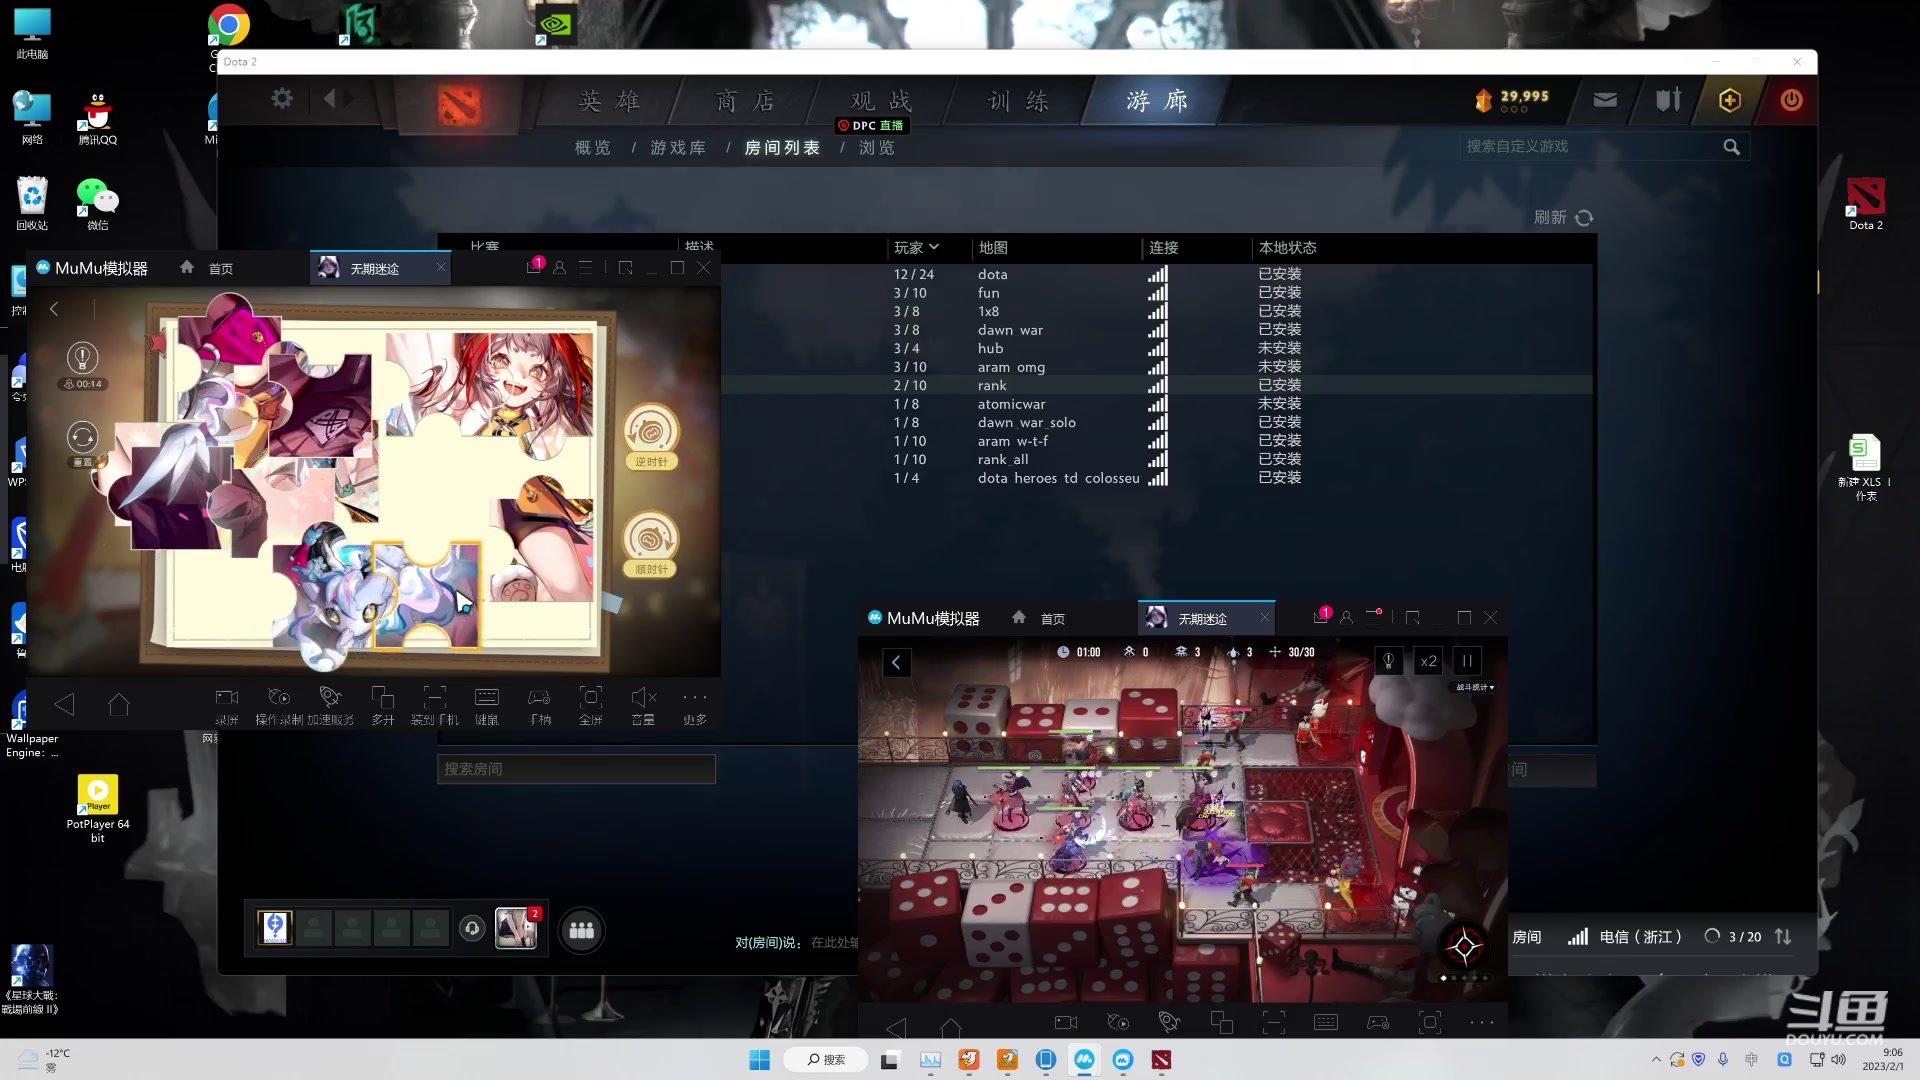Image resolution: width=1920 pixels, height=1080 pixels.
Task: Go back with Dota 2 left arrow
Action: click(330, 98)
